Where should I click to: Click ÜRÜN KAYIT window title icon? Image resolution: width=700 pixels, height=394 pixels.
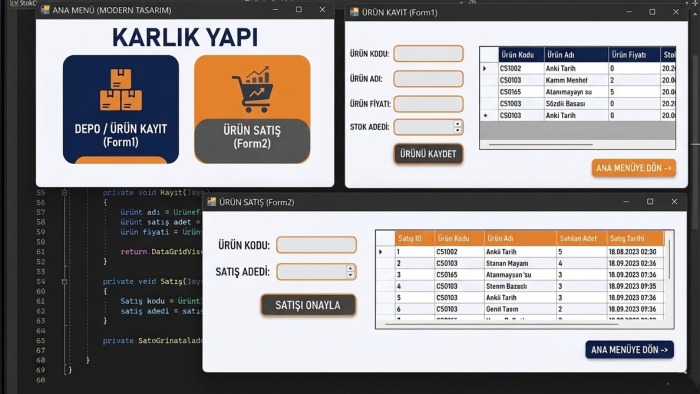354,12
